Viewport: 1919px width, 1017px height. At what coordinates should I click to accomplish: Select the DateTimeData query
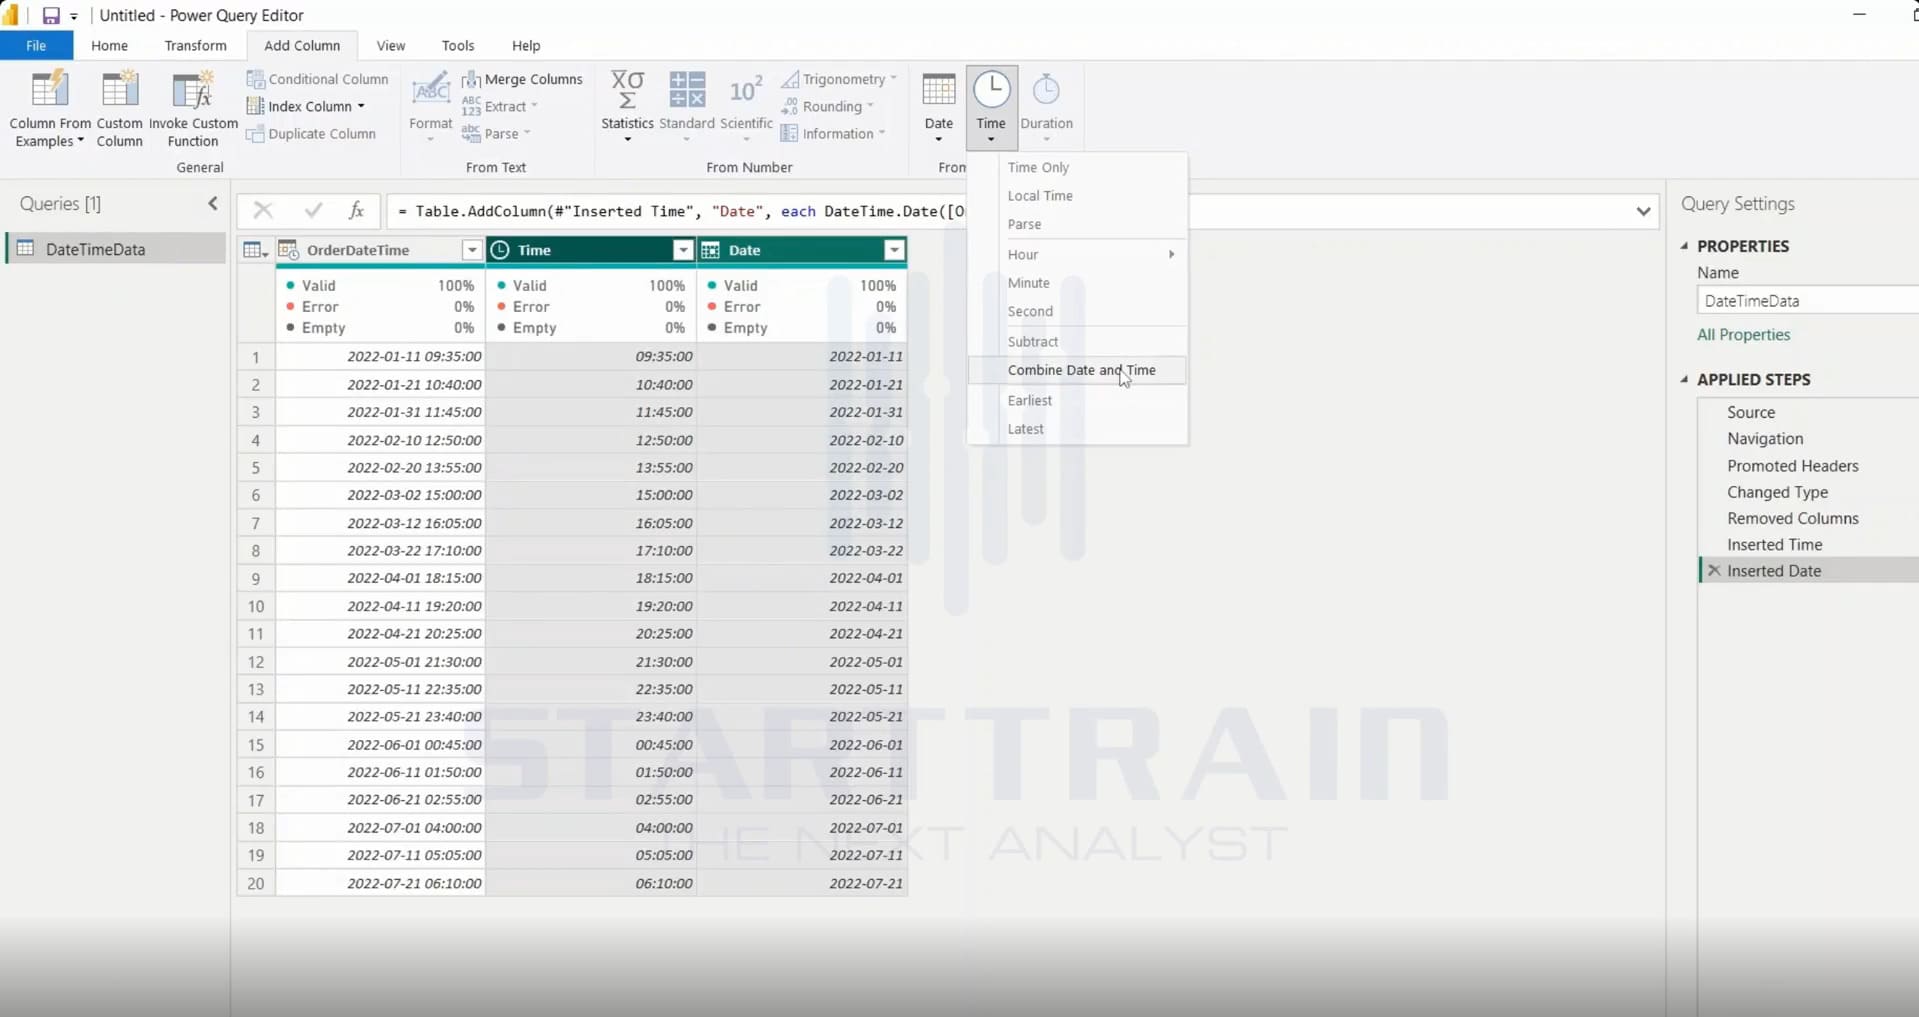116,249
